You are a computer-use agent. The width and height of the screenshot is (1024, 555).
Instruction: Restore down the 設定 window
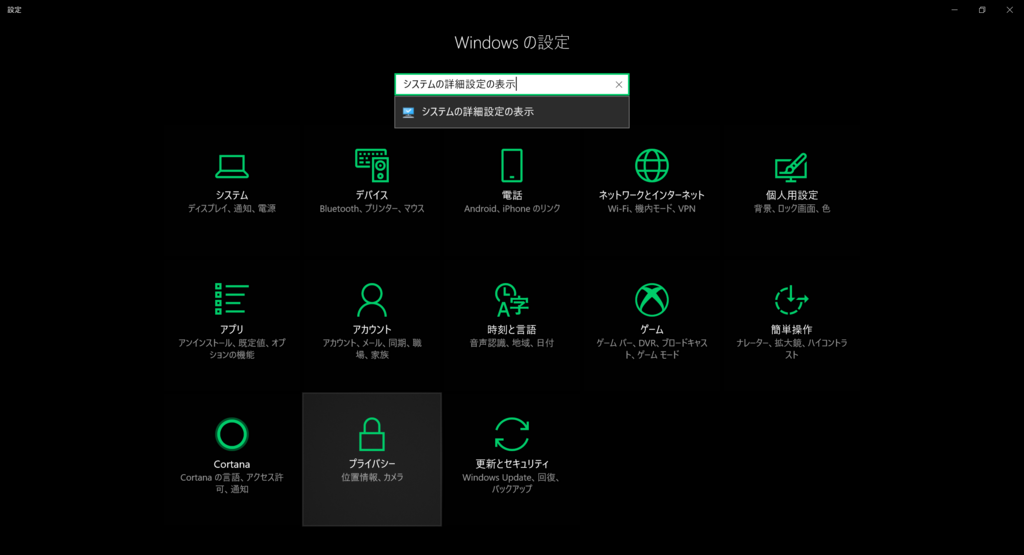coord(982,10)
